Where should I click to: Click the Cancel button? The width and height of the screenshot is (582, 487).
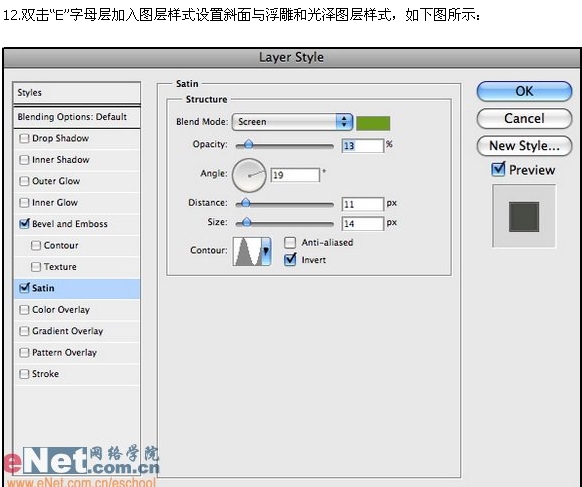pyautogui.click(x=524, y=118)
